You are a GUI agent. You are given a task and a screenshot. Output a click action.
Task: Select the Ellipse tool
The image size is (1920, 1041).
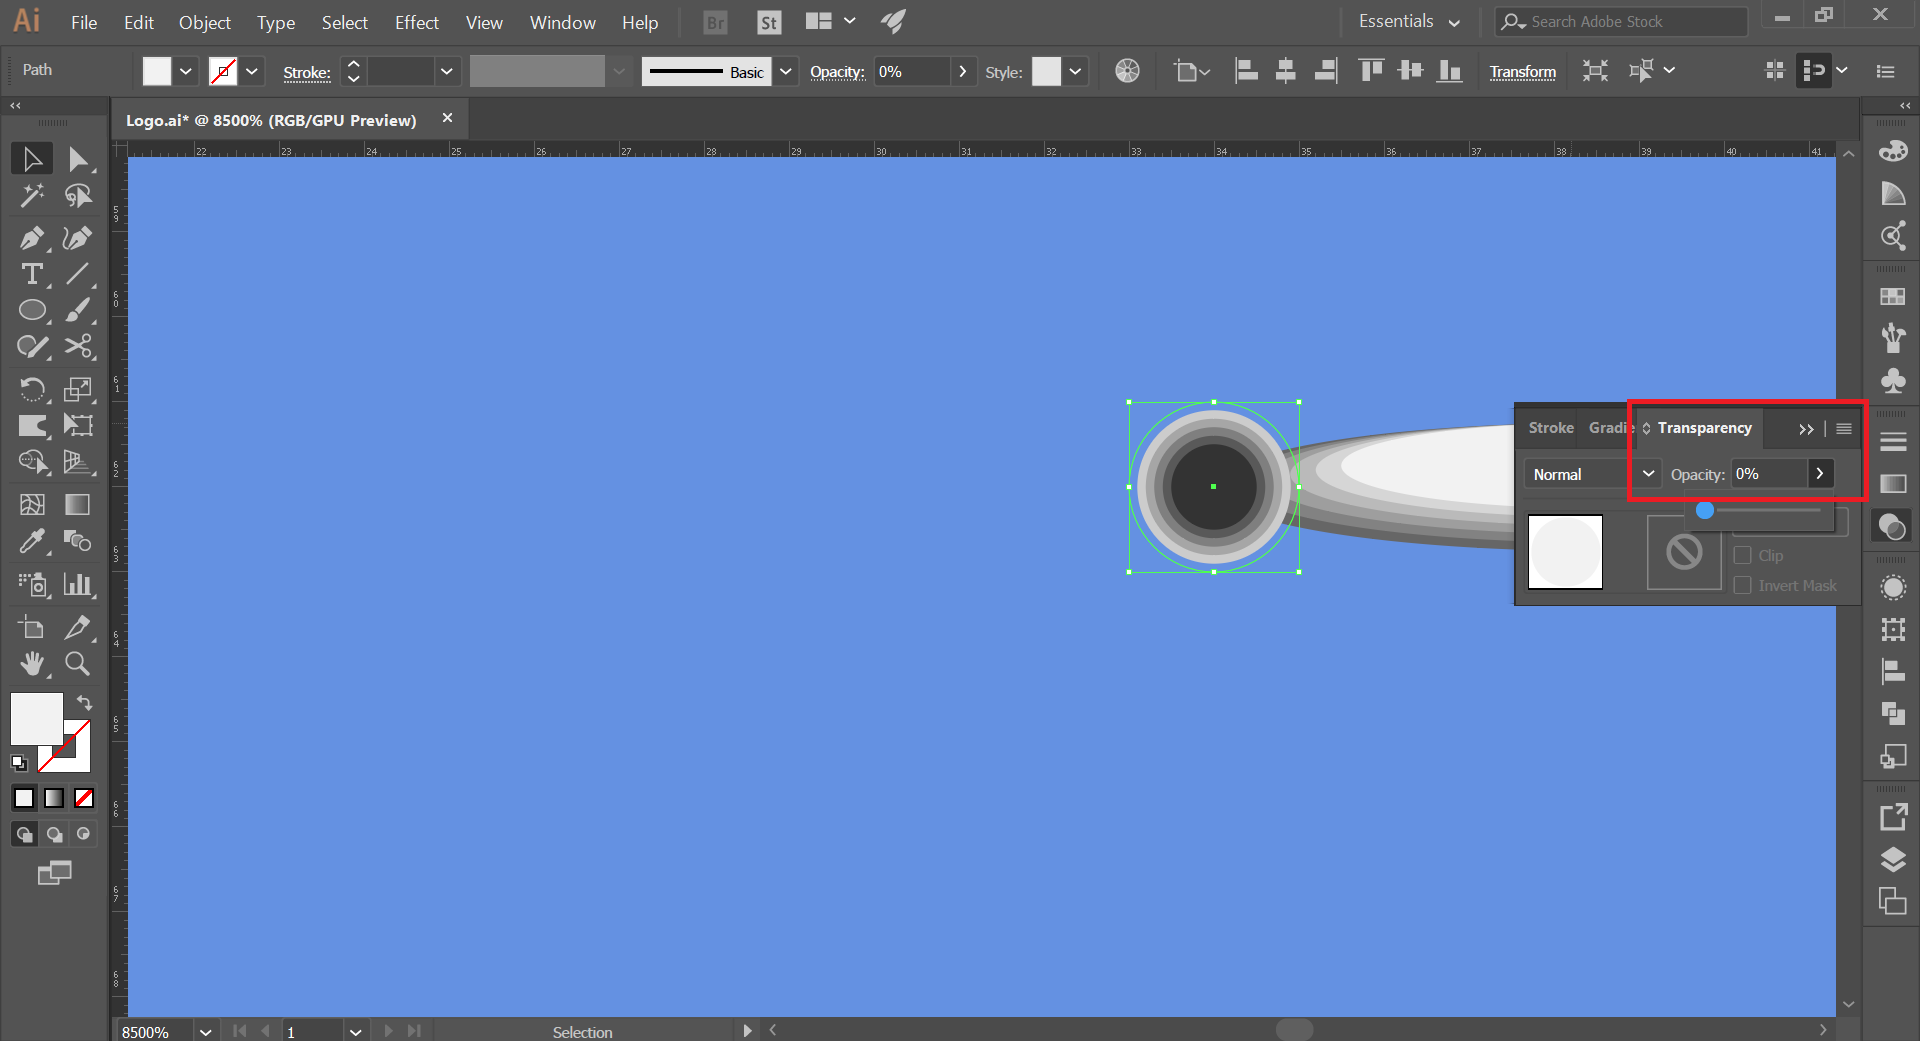(x=32, y=310)
